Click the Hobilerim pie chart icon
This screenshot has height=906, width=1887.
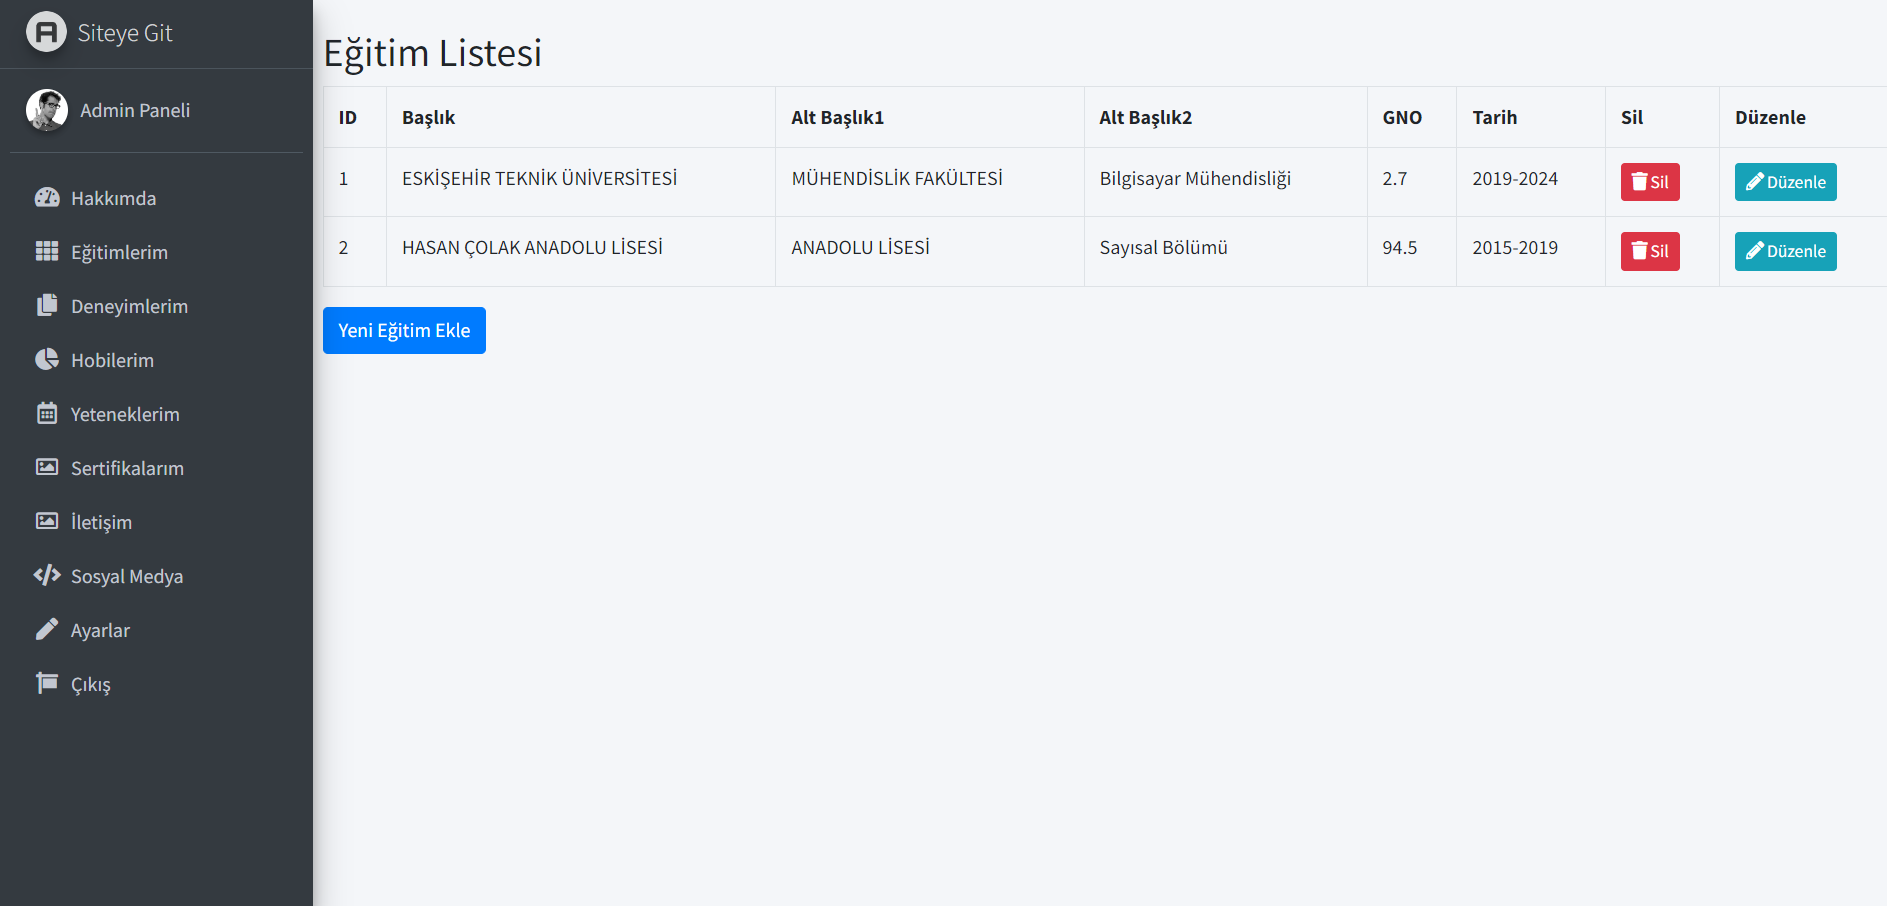(x=47, y=359)
